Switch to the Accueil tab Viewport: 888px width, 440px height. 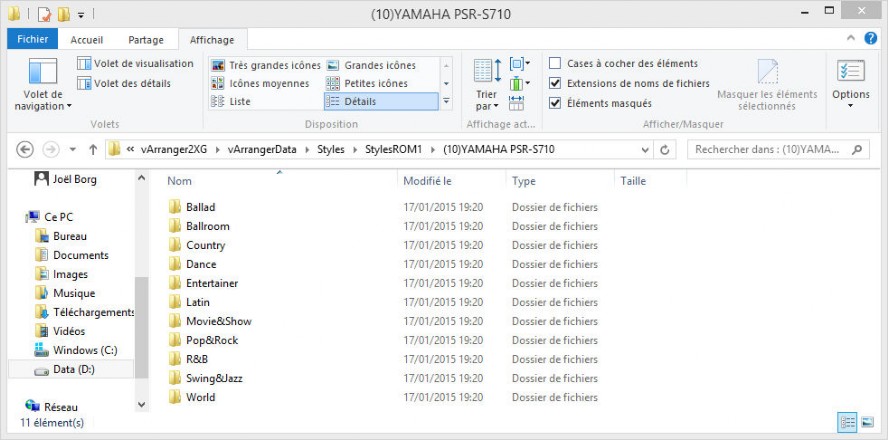87,40
